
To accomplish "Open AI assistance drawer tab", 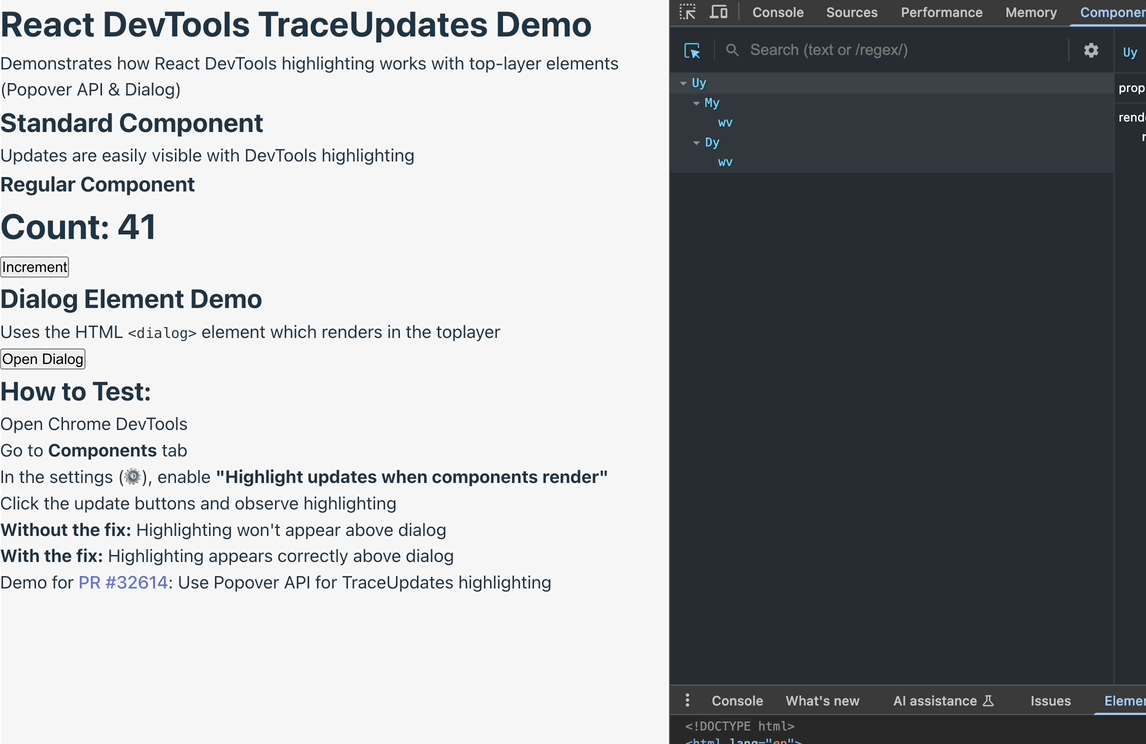I will 943,701.
